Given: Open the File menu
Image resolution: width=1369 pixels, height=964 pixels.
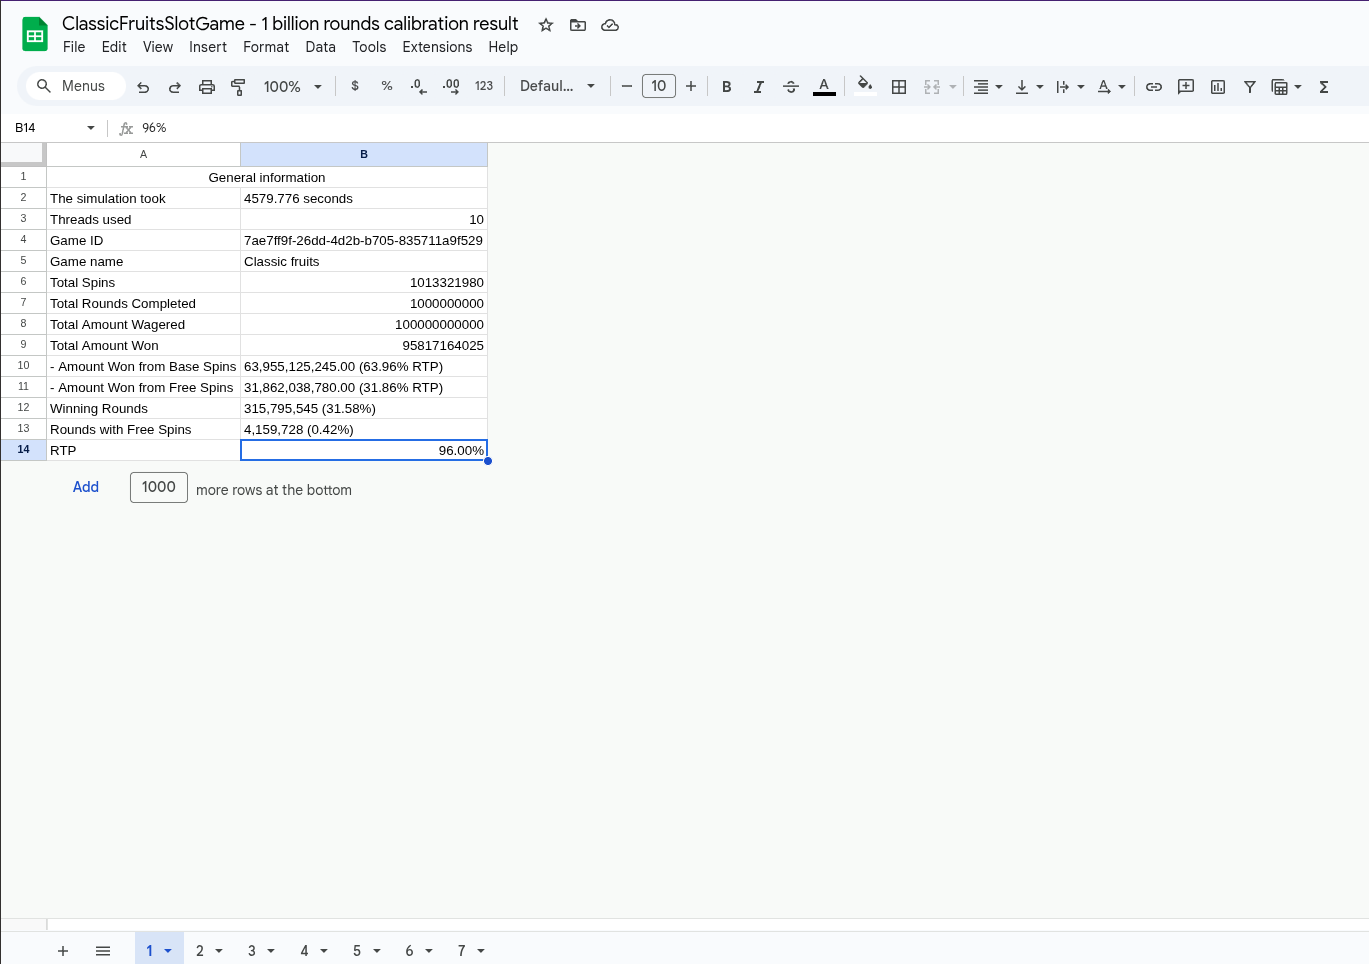Looking at the screenshot, I should tap(74, 47).
